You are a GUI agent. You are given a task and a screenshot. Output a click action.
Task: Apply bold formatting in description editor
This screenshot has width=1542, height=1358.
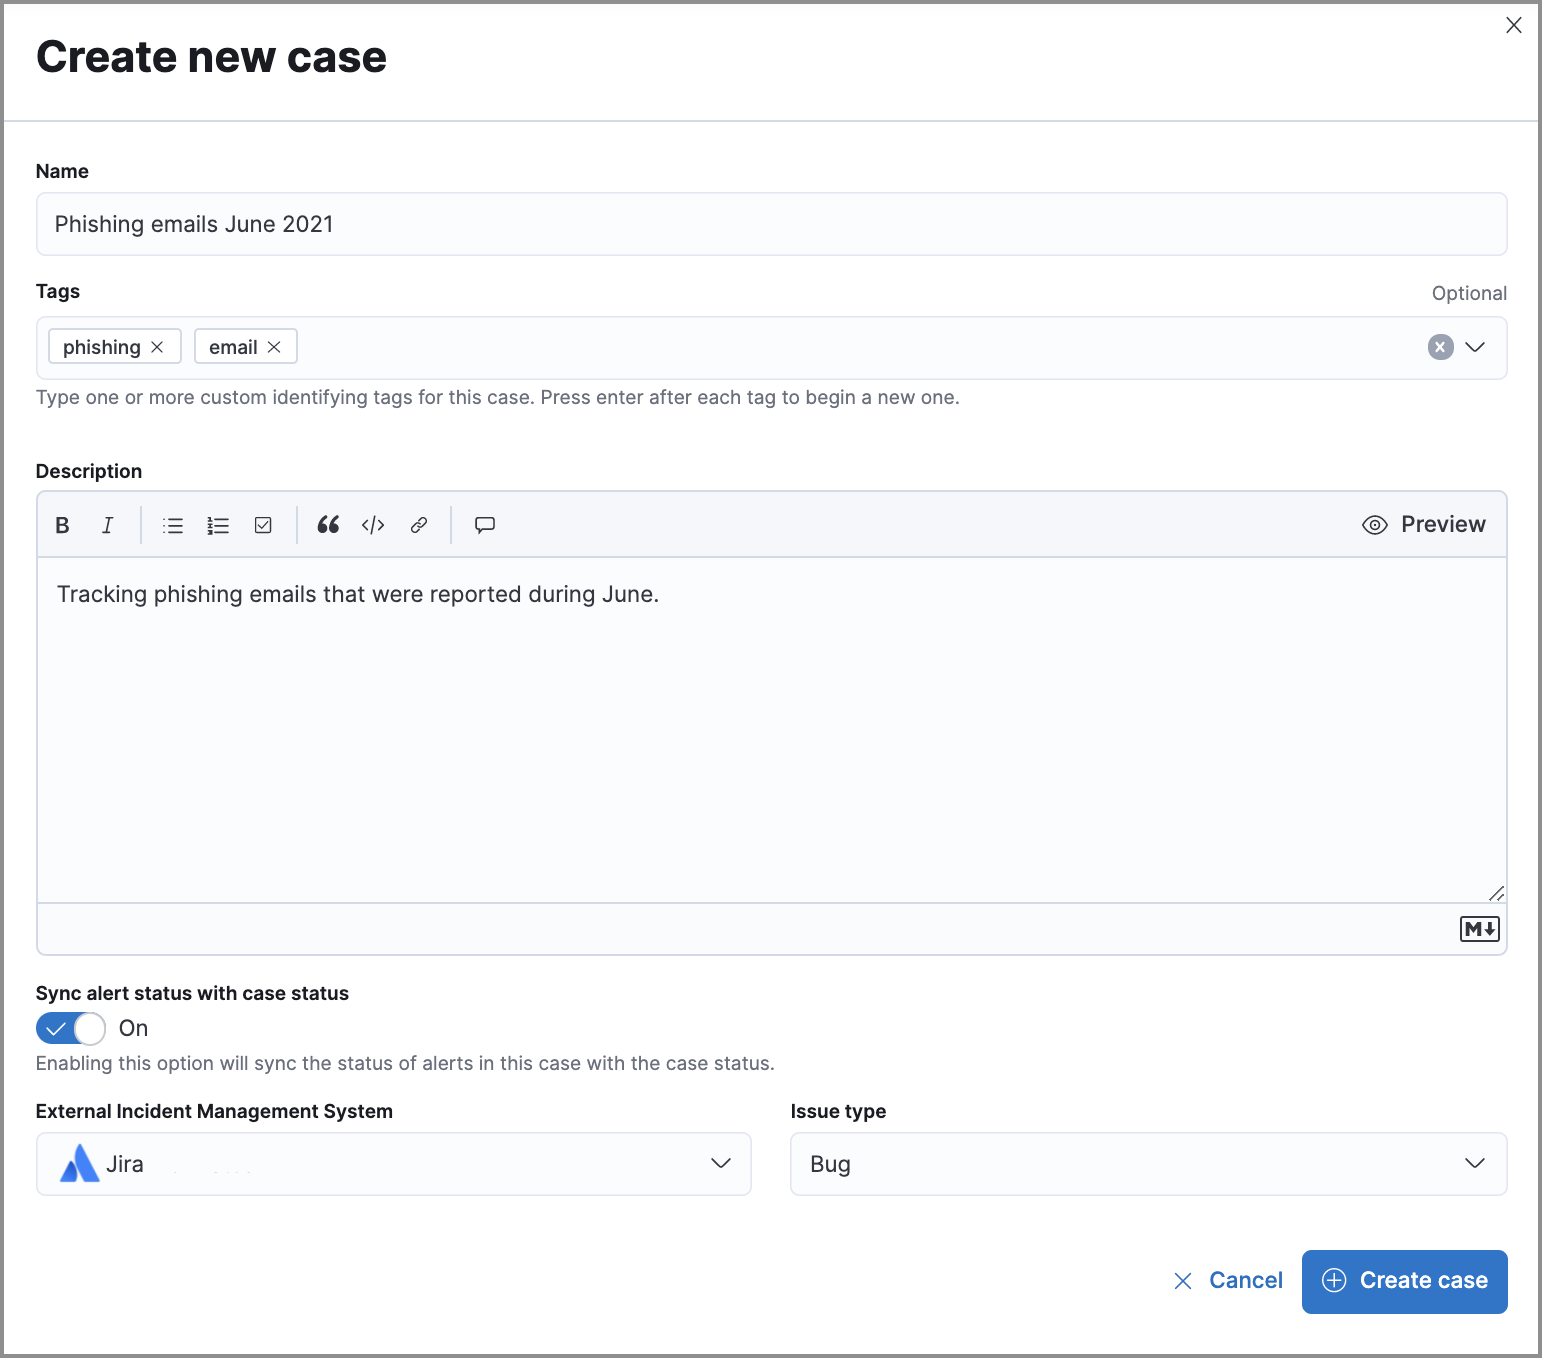tap(62, 524)
